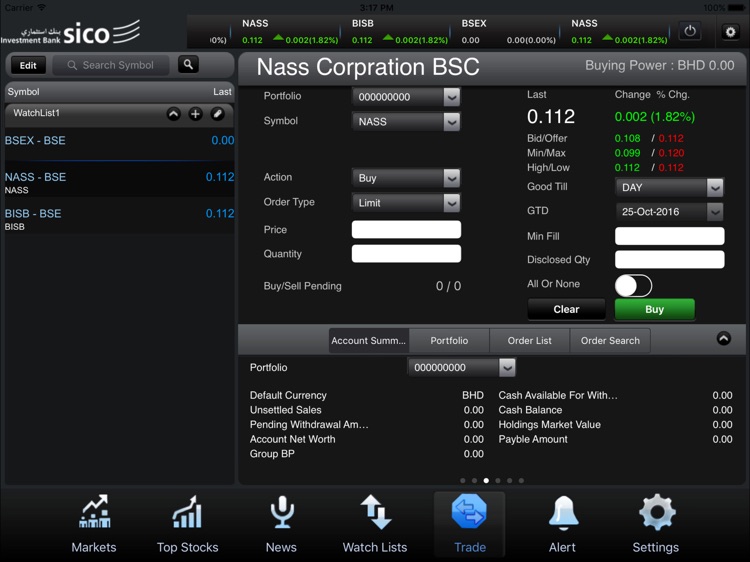Switch to the Order Search tab
Viewport: 750px width, 562px height.
610,341
